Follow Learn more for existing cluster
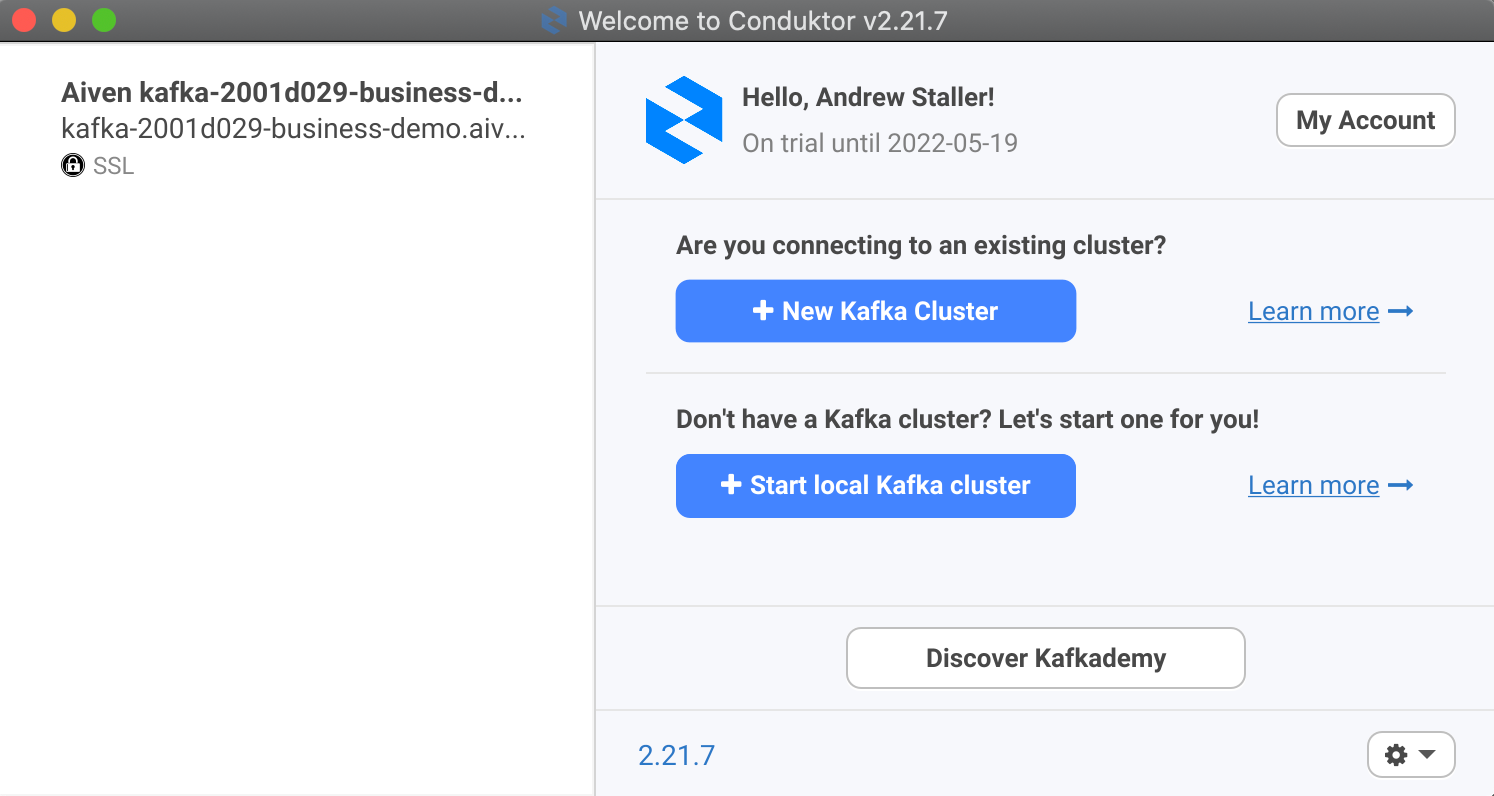 pyautogui.click(x=1314, y=312)
